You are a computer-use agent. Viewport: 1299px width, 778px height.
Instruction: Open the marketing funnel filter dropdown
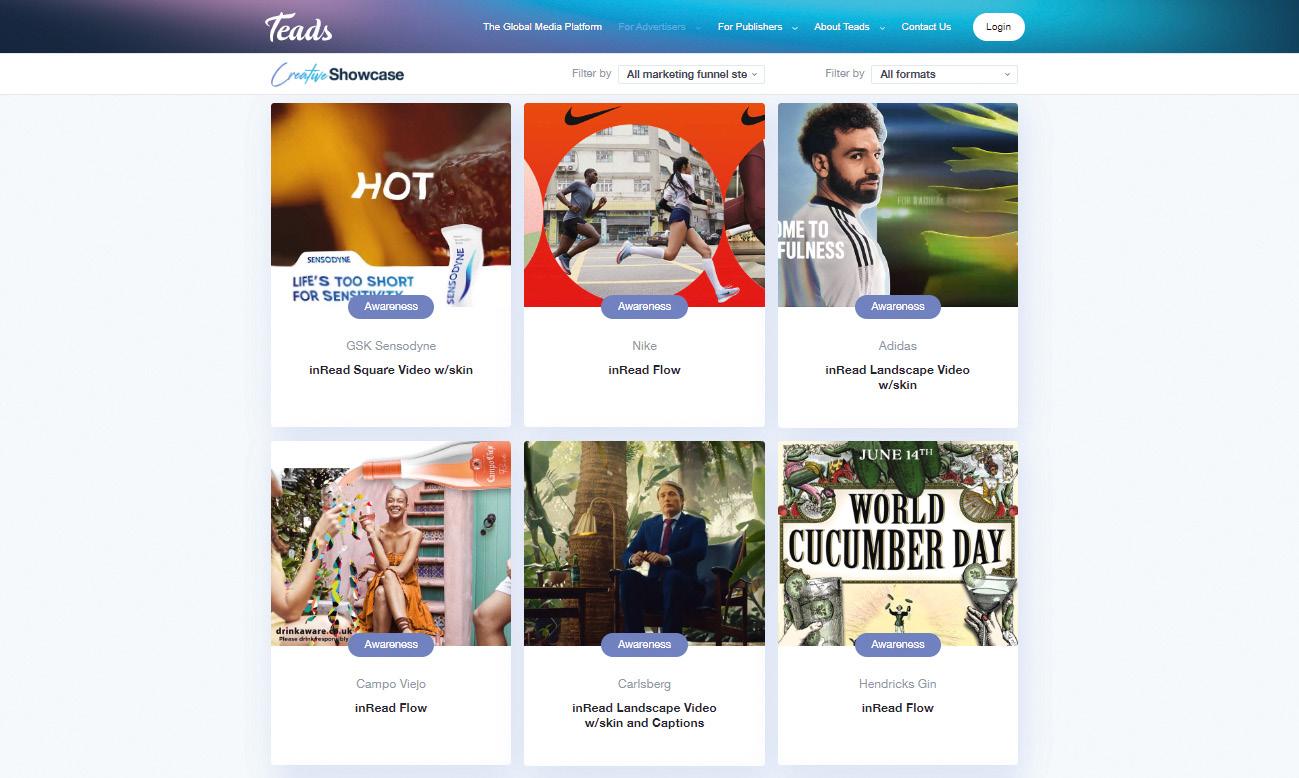point(691,74)
